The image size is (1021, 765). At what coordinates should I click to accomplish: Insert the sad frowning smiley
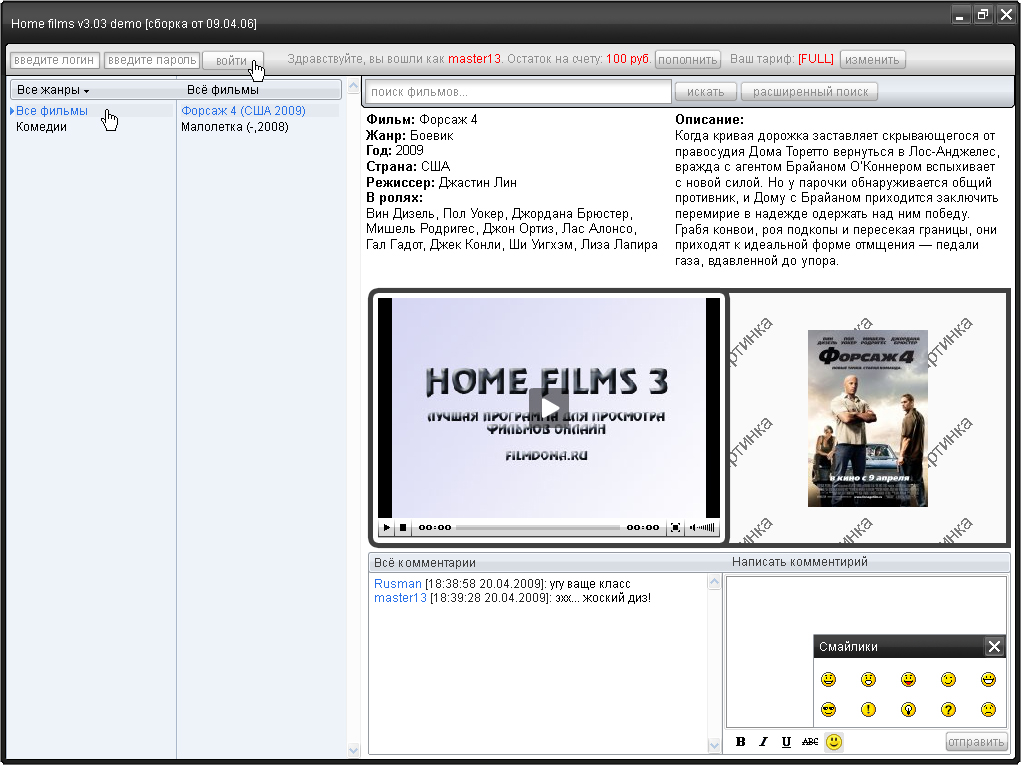coord(988,710)
